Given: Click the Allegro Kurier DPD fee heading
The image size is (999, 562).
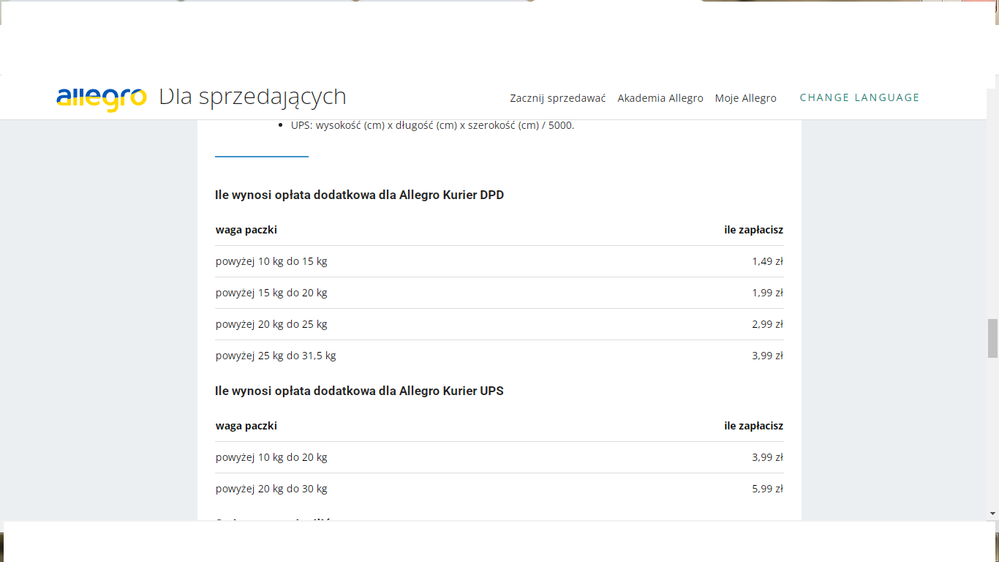Looking at the screenshot, I should click(x=359, y=195).
